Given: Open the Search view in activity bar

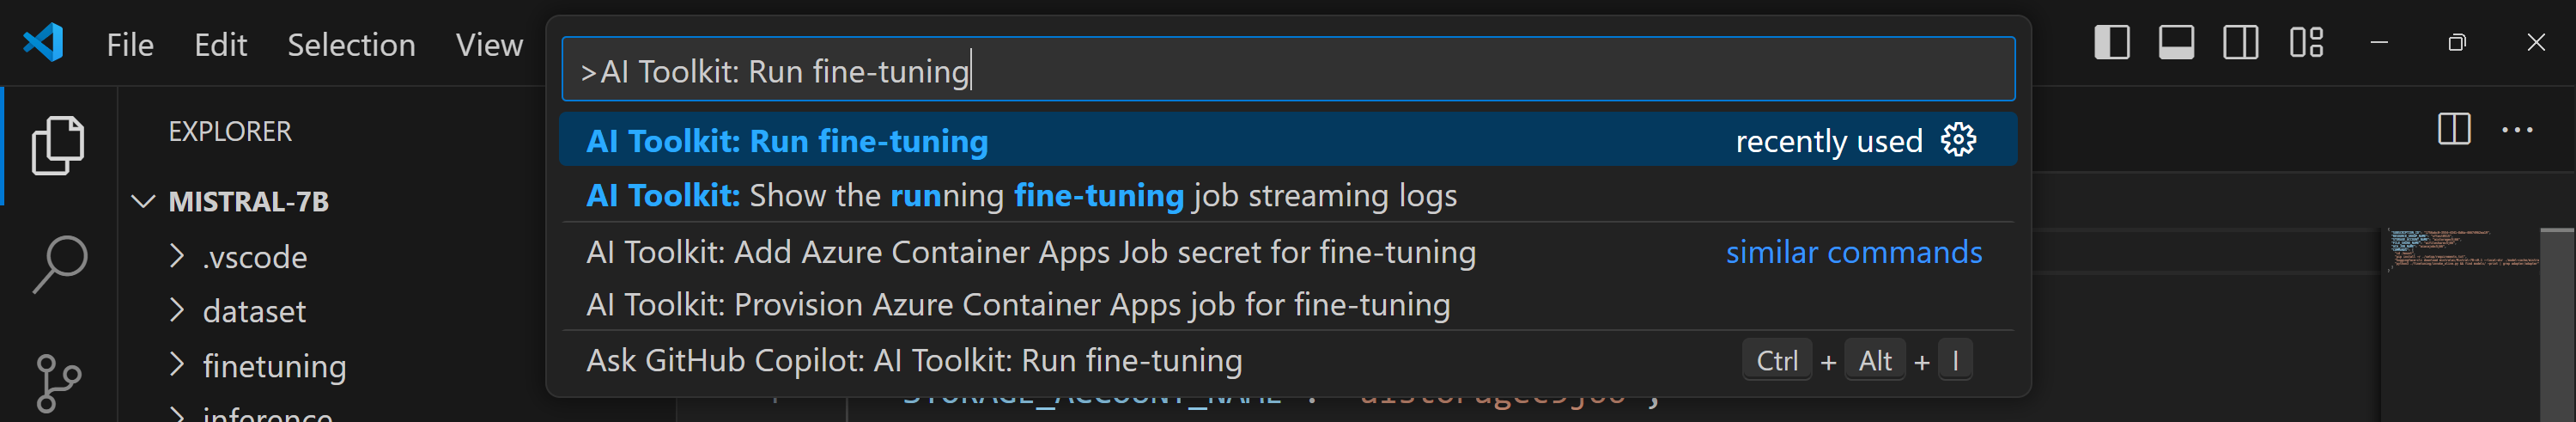Looking at the screenshot, I should click(58, 265).
